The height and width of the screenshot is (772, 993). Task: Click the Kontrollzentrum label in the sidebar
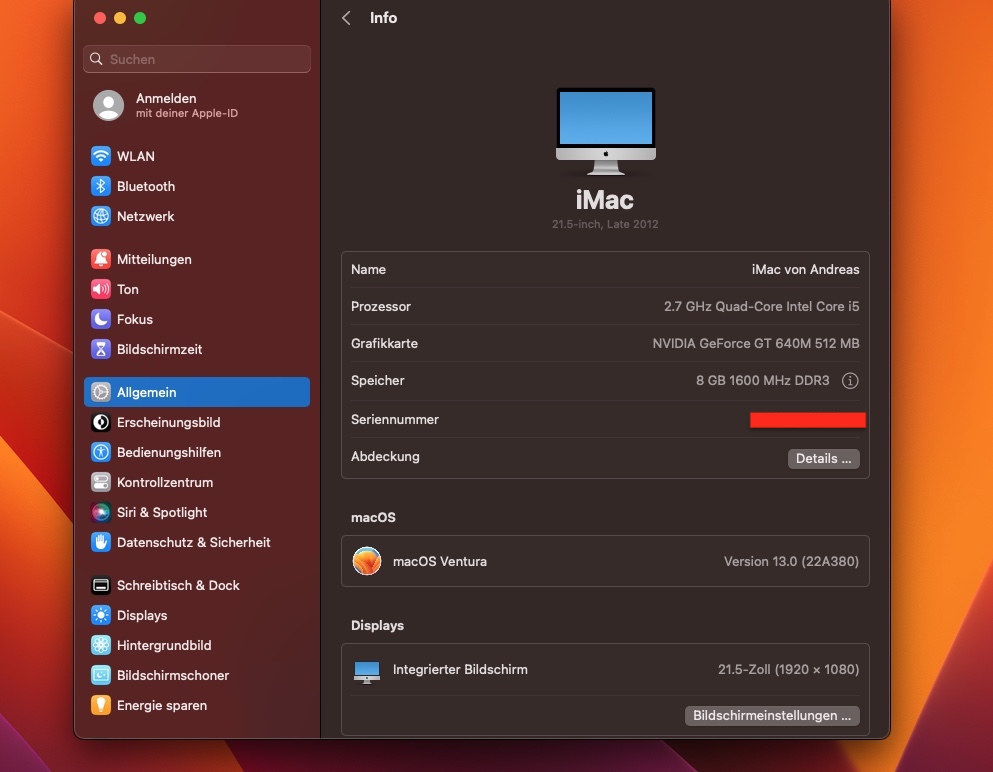[x=165, y=482]
